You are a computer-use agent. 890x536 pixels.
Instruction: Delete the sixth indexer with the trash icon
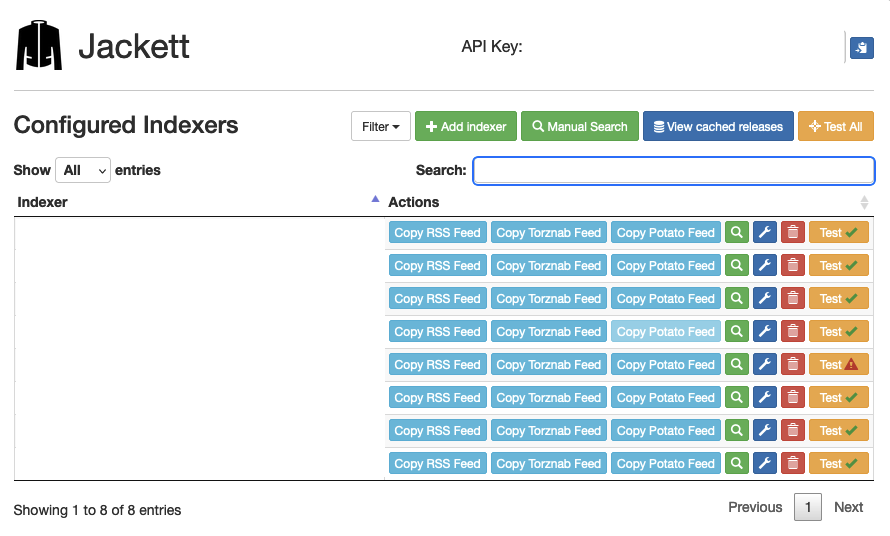[x=793, y=397]
